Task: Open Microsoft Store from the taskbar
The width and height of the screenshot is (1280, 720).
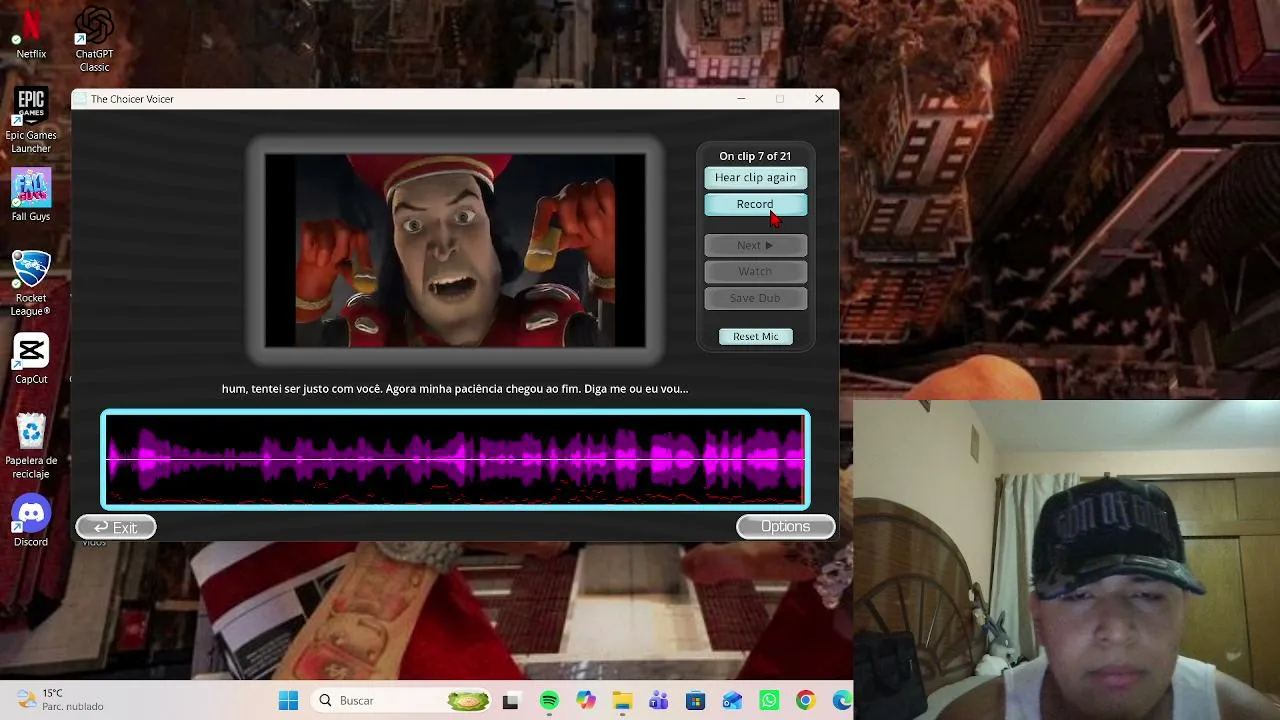Action: 695,701
